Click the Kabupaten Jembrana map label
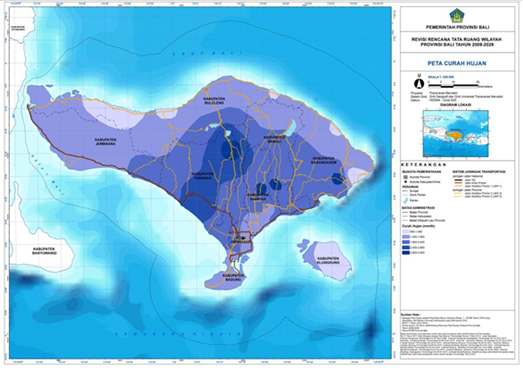523x370 pixels. click(105, 141)
